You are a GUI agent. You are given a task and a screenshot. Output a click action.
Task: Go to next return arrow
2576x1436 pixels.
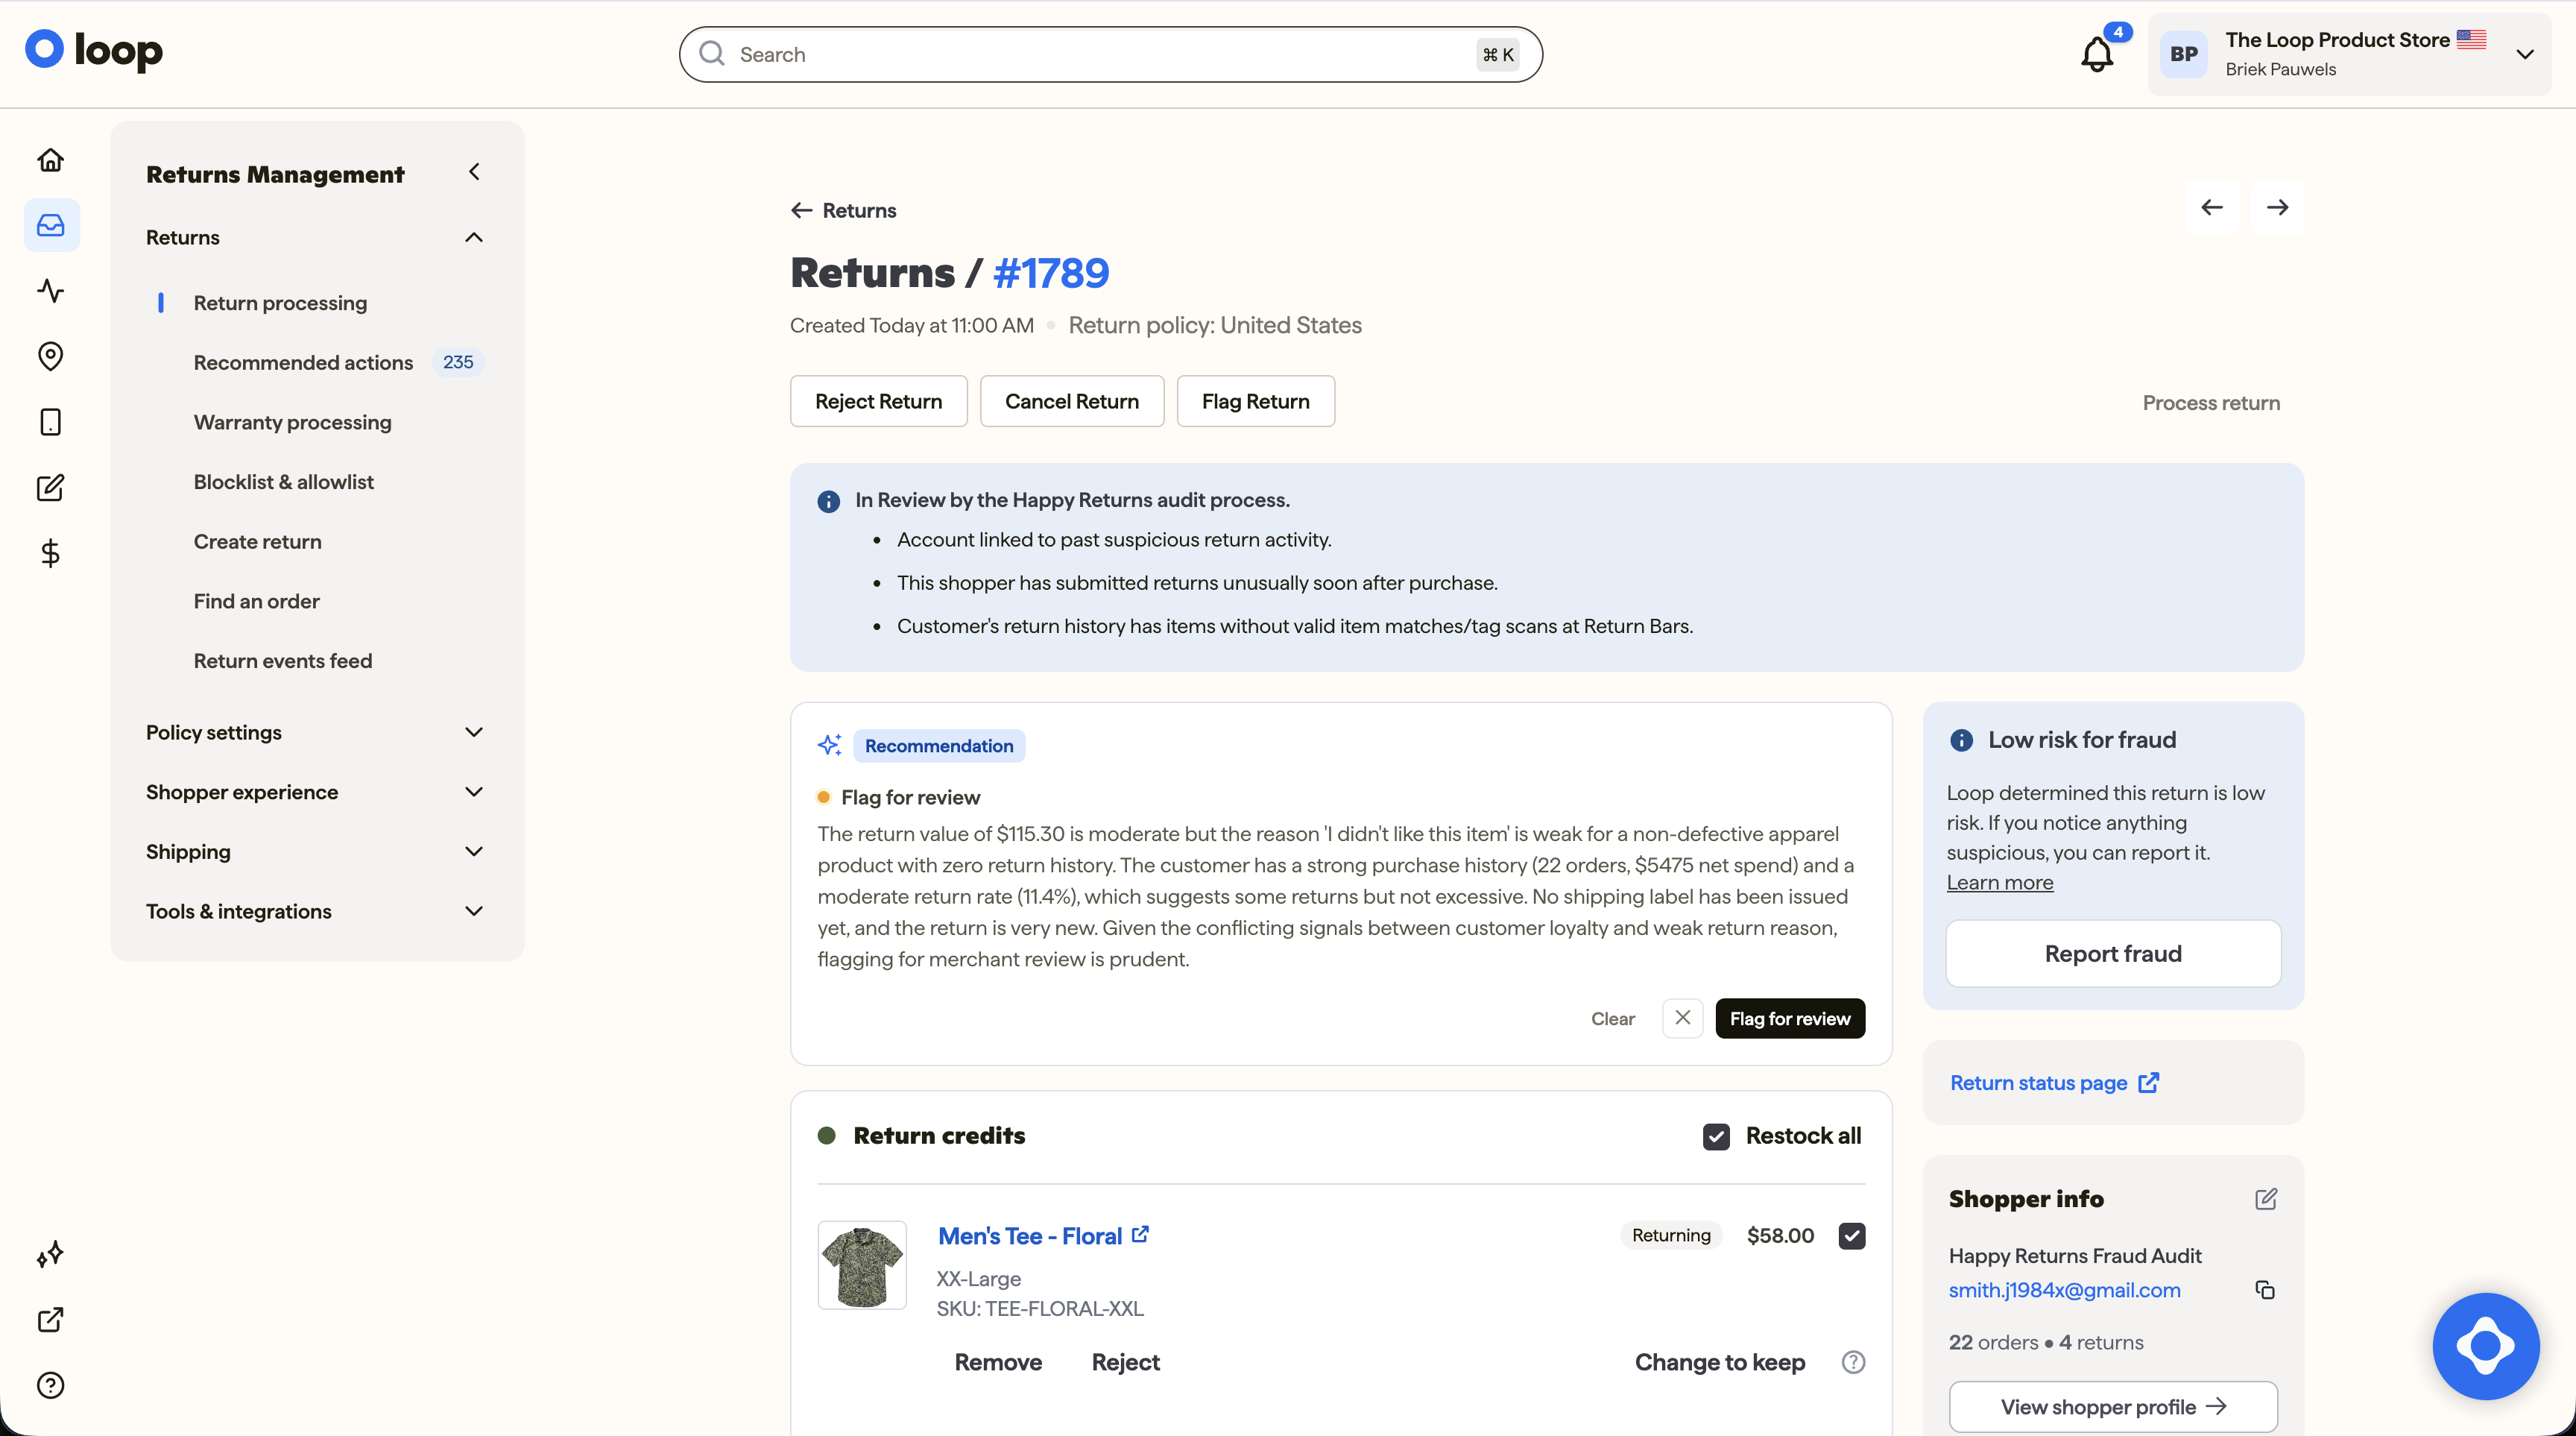pos(2277,207)
